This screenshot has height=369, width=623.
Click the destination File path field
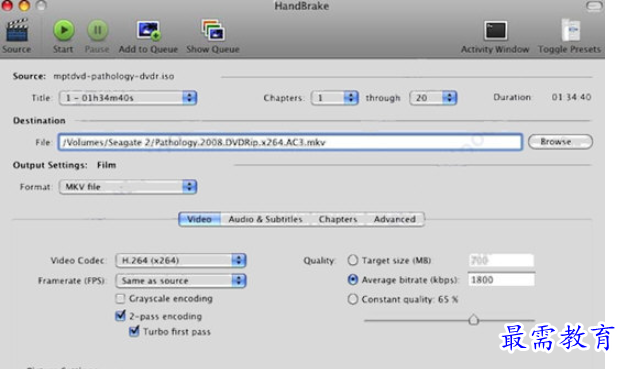(x=290, y=142)
